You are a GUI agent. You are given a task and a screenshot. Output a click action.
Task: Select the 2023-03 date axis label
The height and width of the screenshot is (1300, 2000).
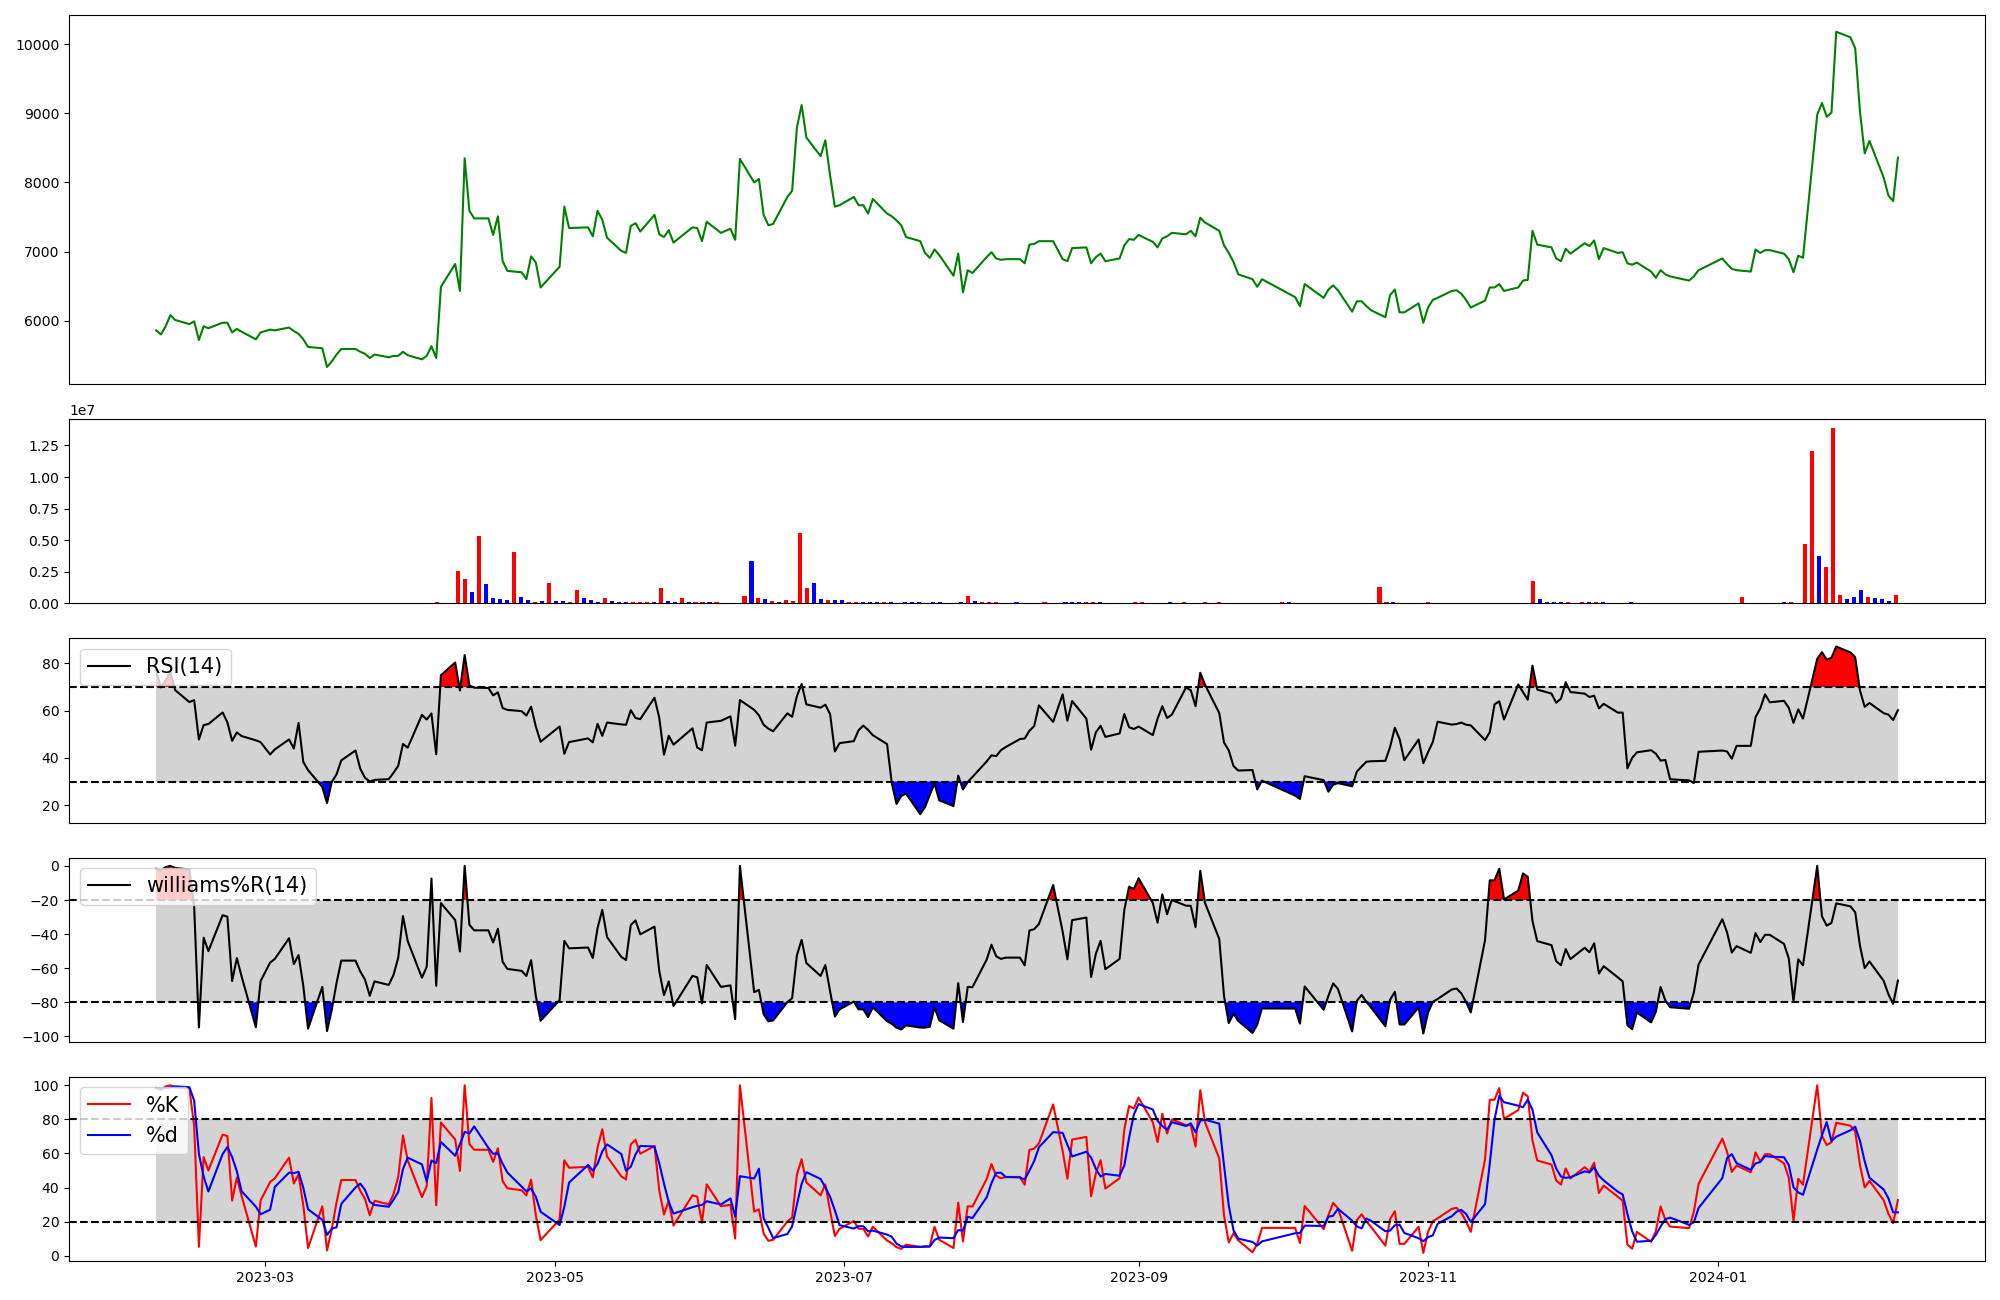tap(265, 1277)
